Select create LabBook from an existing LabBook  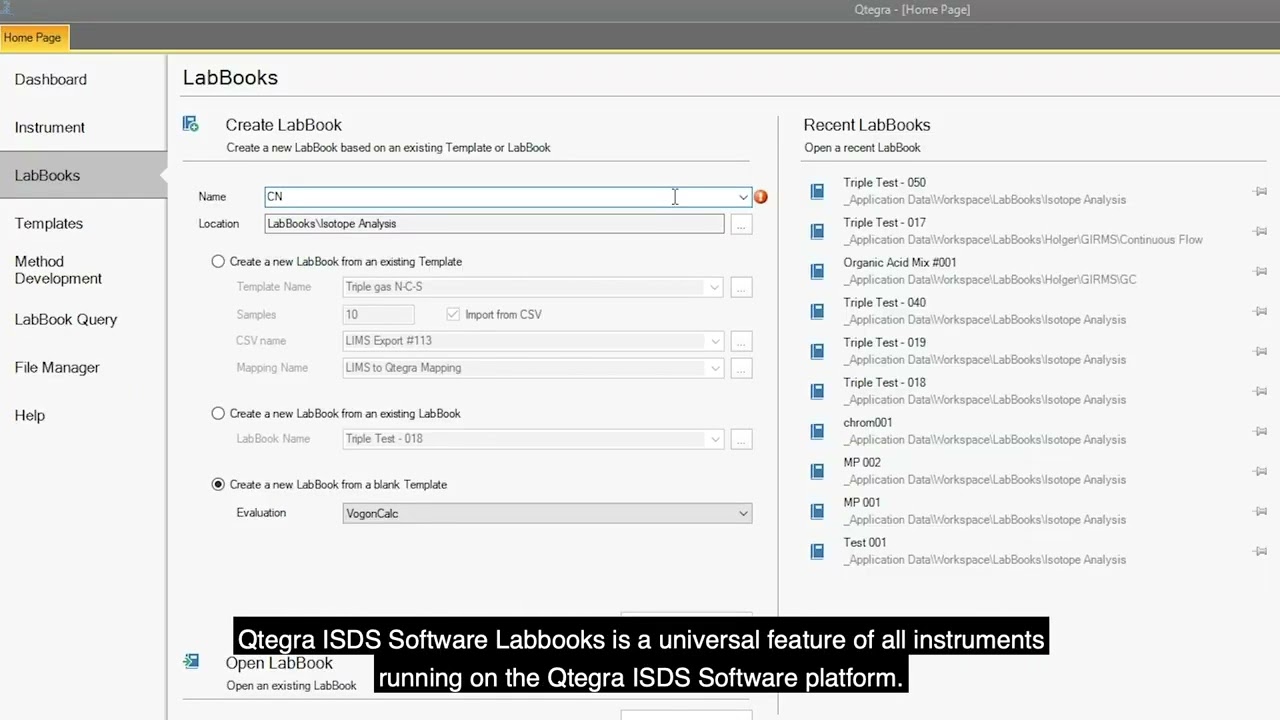pos(218,413)
